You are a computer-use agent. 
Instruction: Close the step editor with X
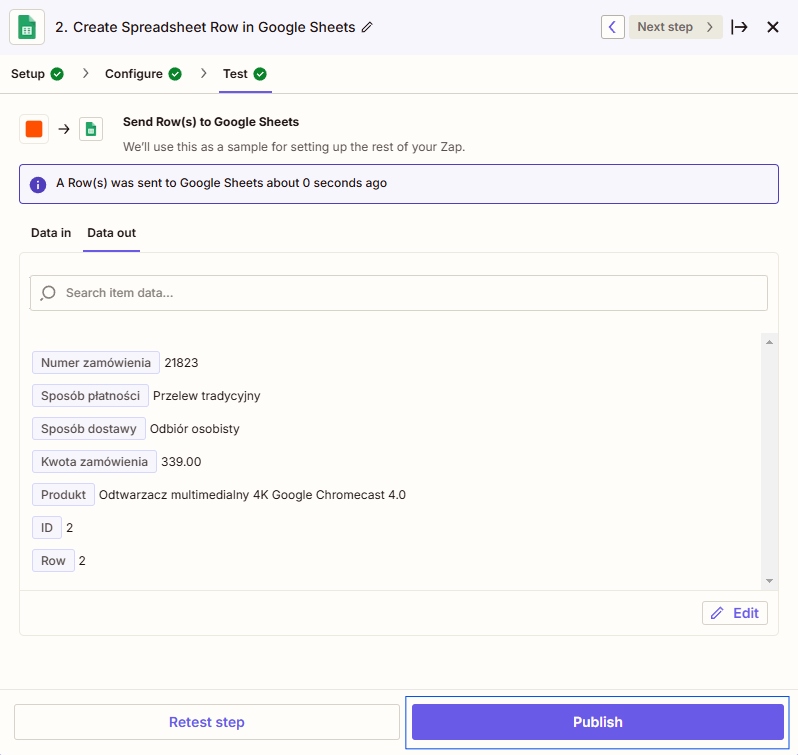click(772, 27)
